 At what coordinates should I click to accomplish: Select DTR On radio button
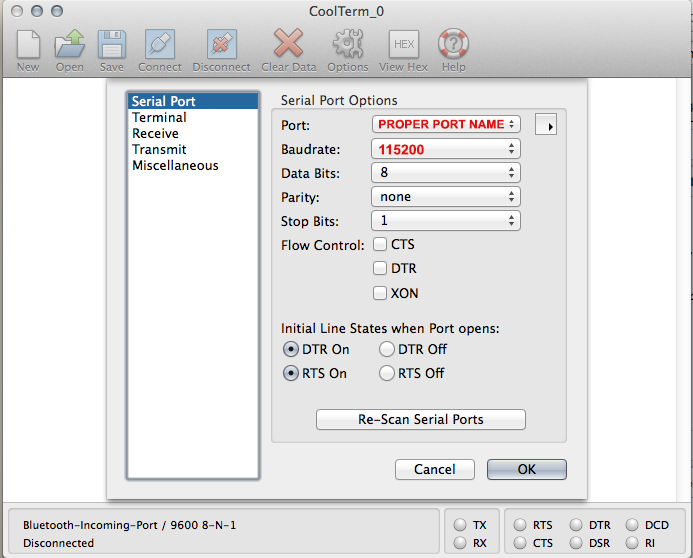click(290, 349)
